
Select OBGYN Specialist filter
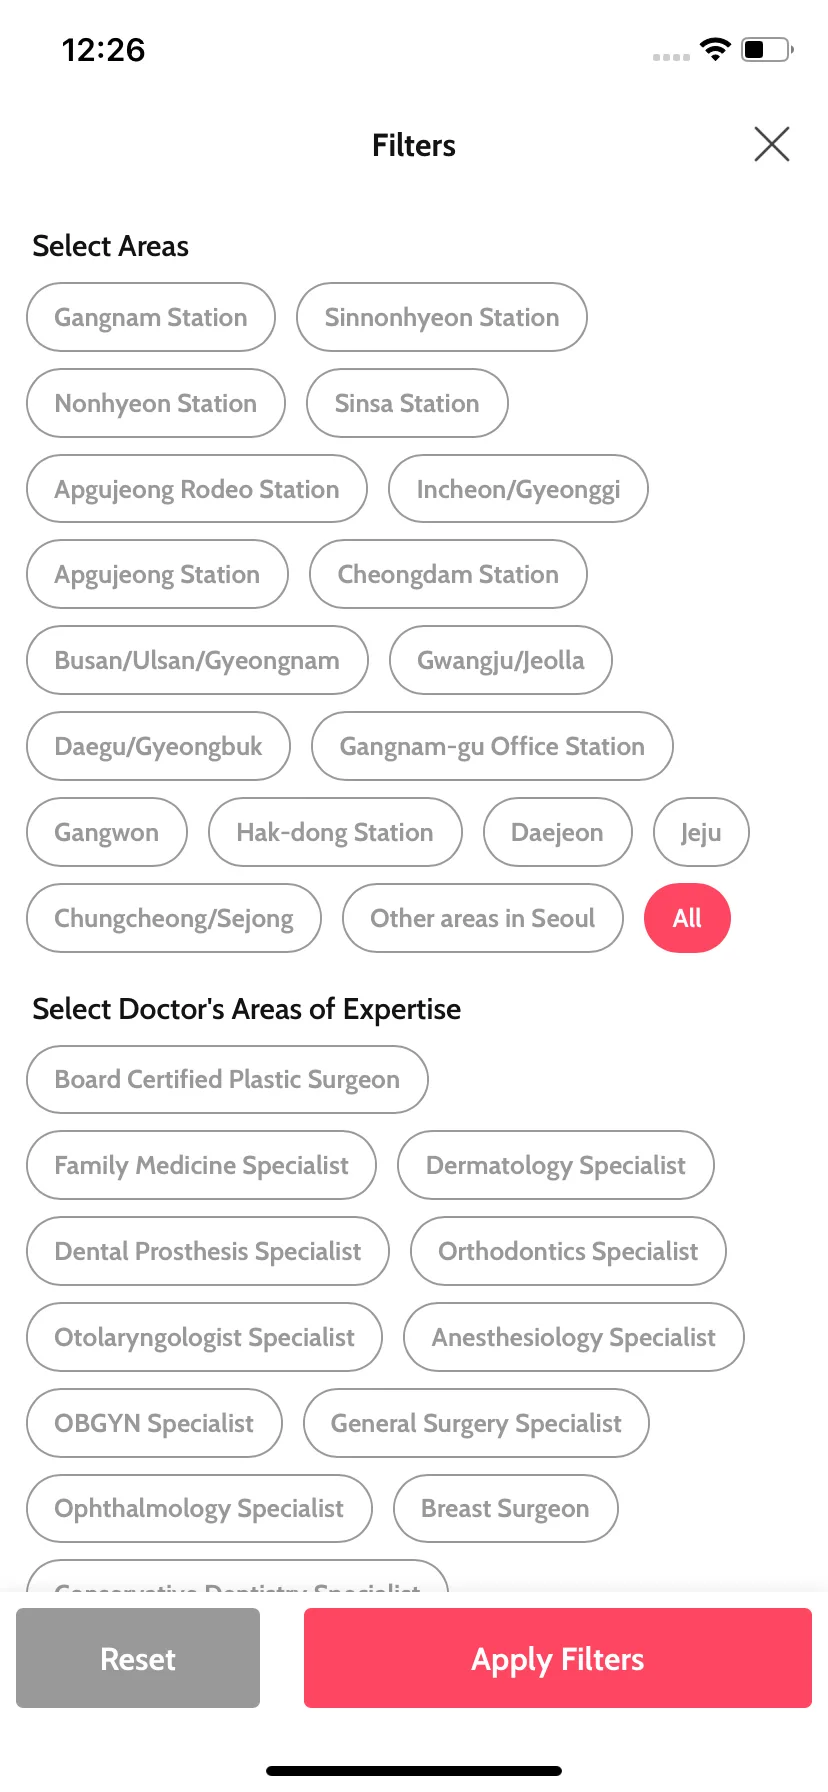pyautogui.click(x=154, y=1423)
